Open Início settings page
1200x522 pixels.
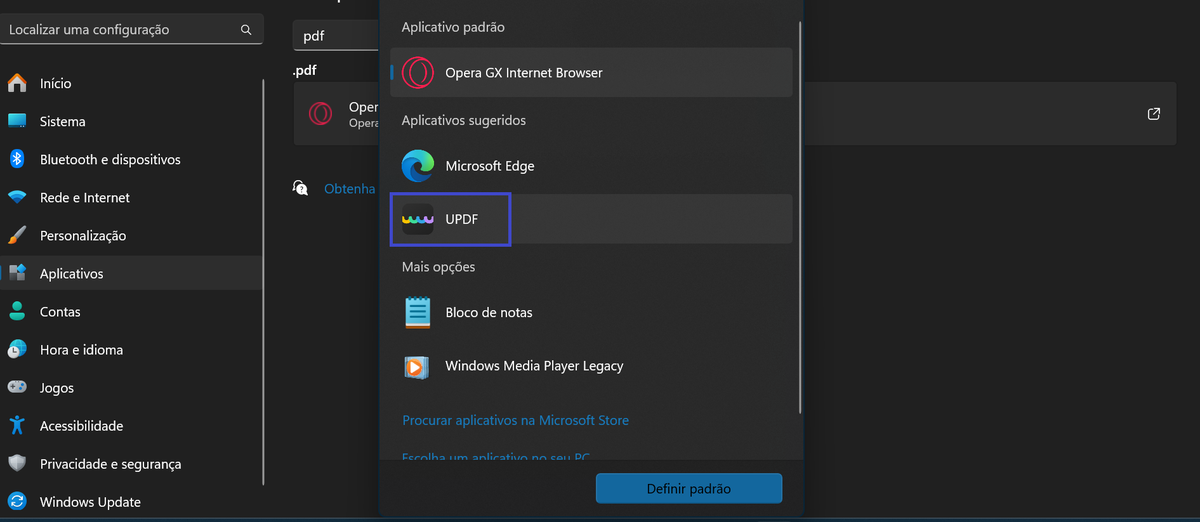[132, 83]
